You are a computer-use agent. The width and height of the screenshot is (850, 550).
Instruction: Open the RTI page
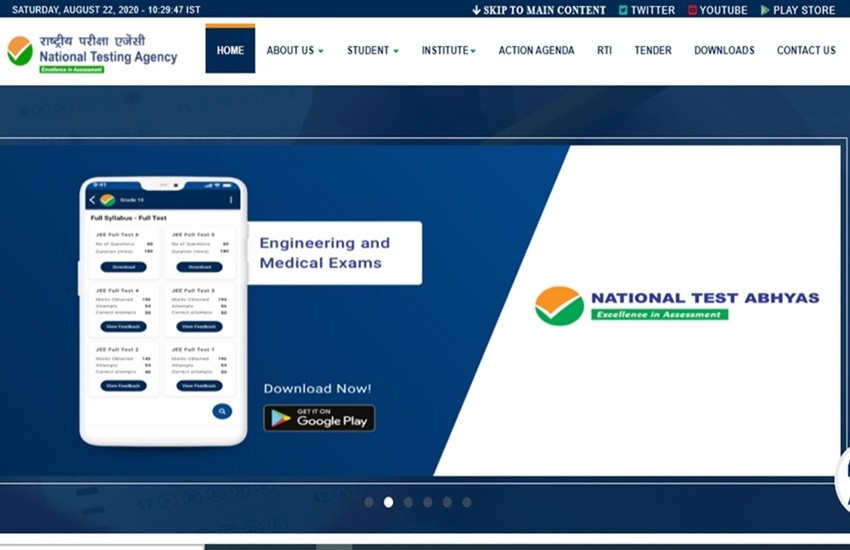(604, 51)
